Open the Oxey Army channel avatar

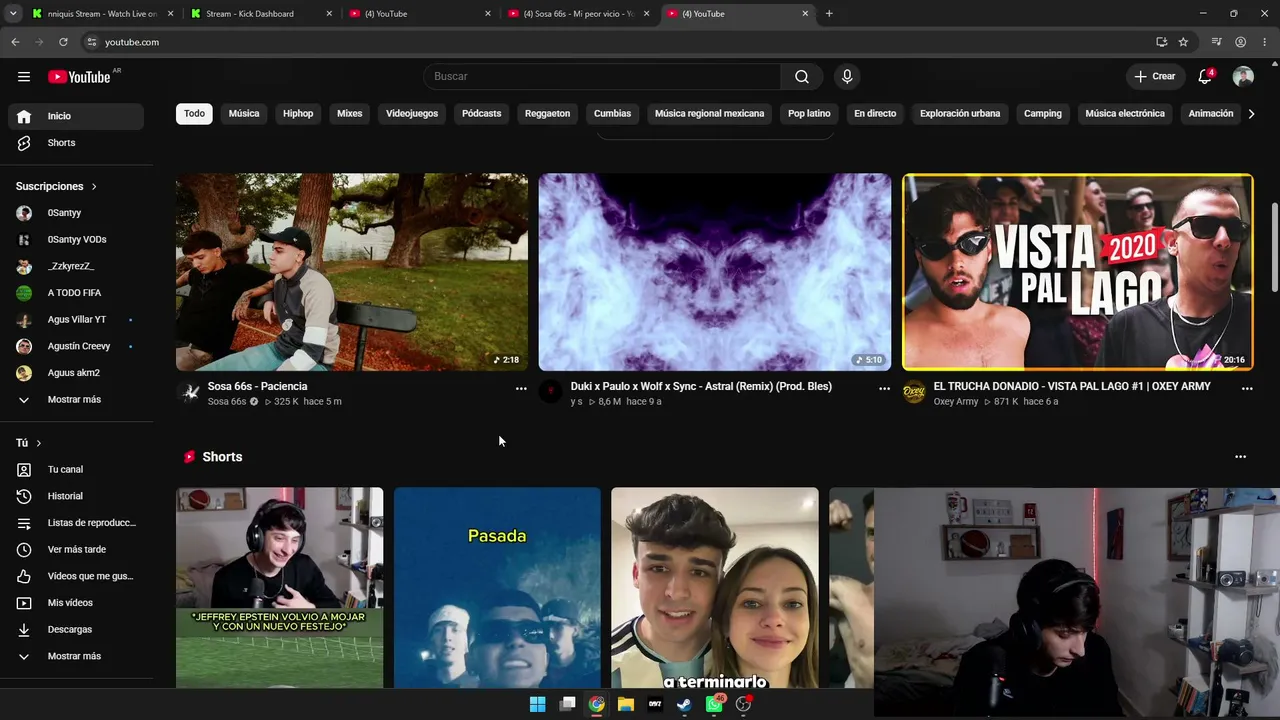[x=914, y=392]
